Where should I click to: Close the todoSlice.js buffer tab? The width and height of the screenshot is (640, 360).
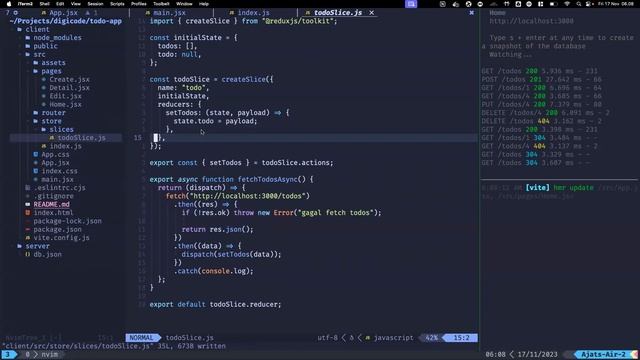pyautogui.click(x=371, y=13)
